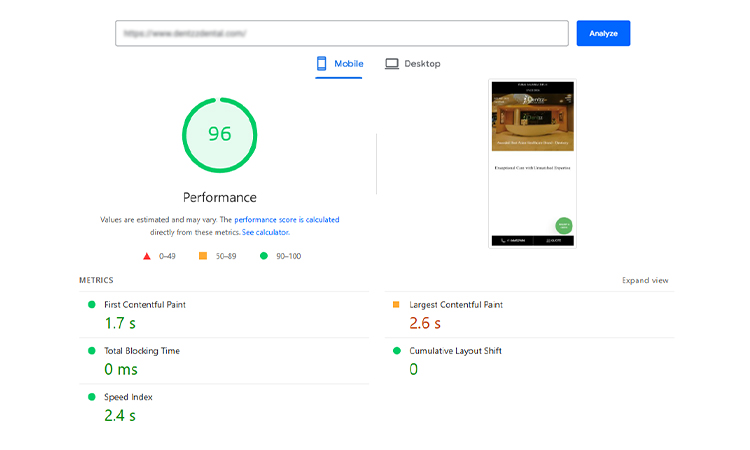Click the green dot beside Cumulative Layout Shift
Screen dimensions: 750x450
tap(397, 351)
